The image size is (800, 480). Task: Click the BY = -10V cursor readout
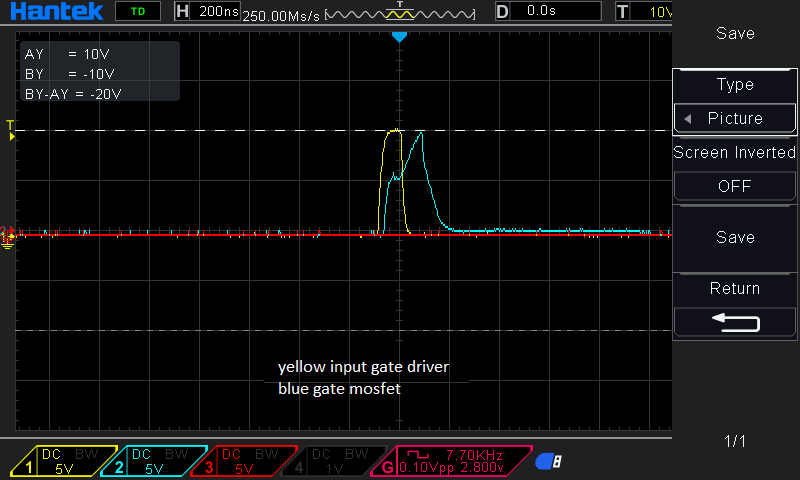[x=69, y=74]
